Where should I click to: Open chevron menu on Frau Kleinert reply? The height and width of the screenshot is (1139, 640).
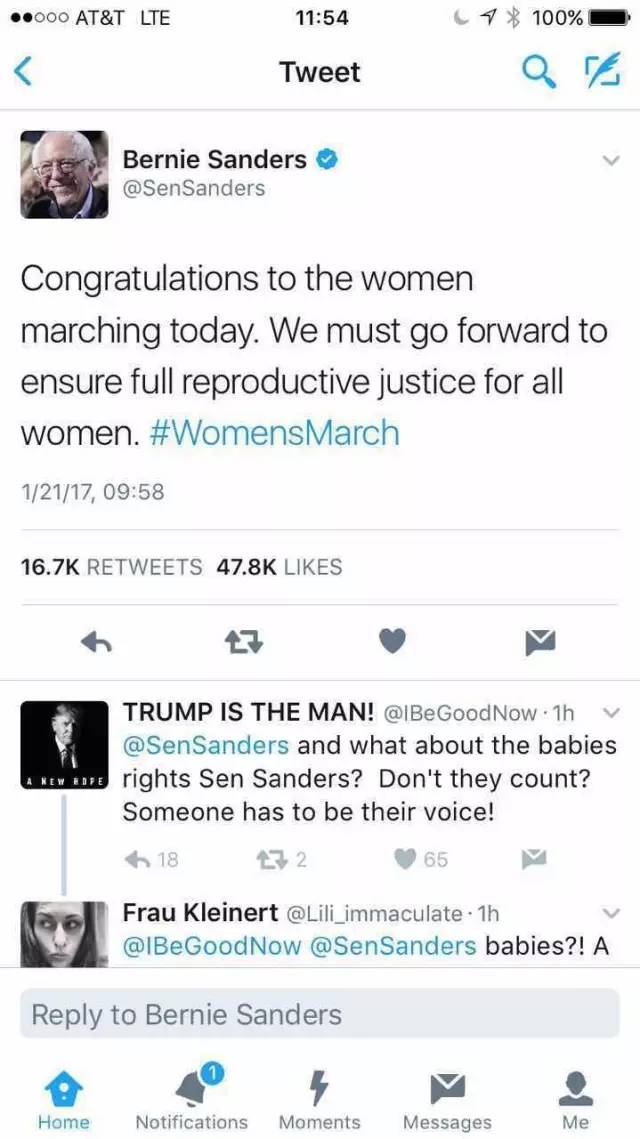[x=612, y=913]
